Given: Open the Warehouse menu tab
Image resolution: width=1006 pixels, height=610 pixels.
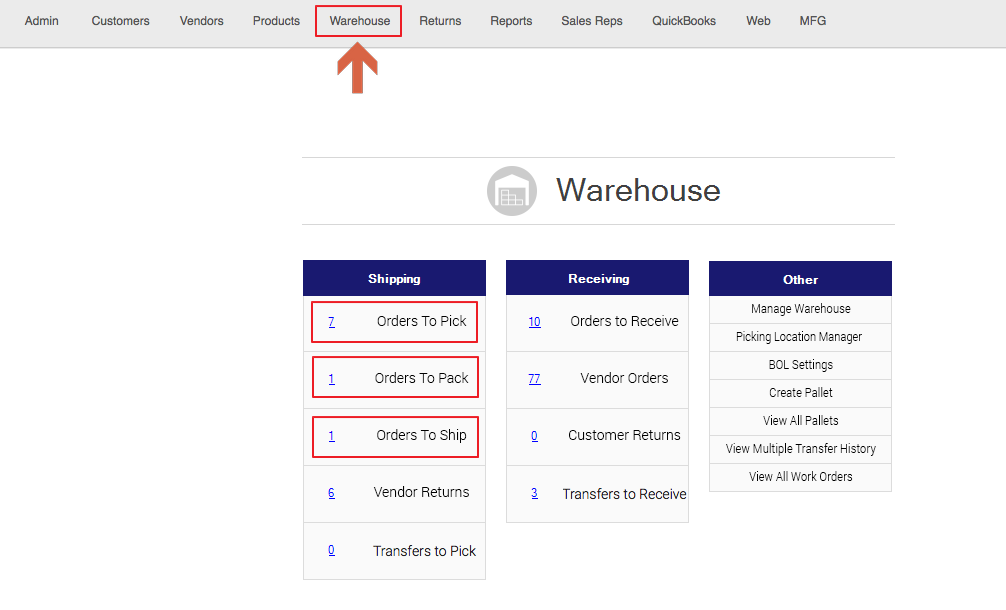Looking at the screenshot, I should point(359,21).
